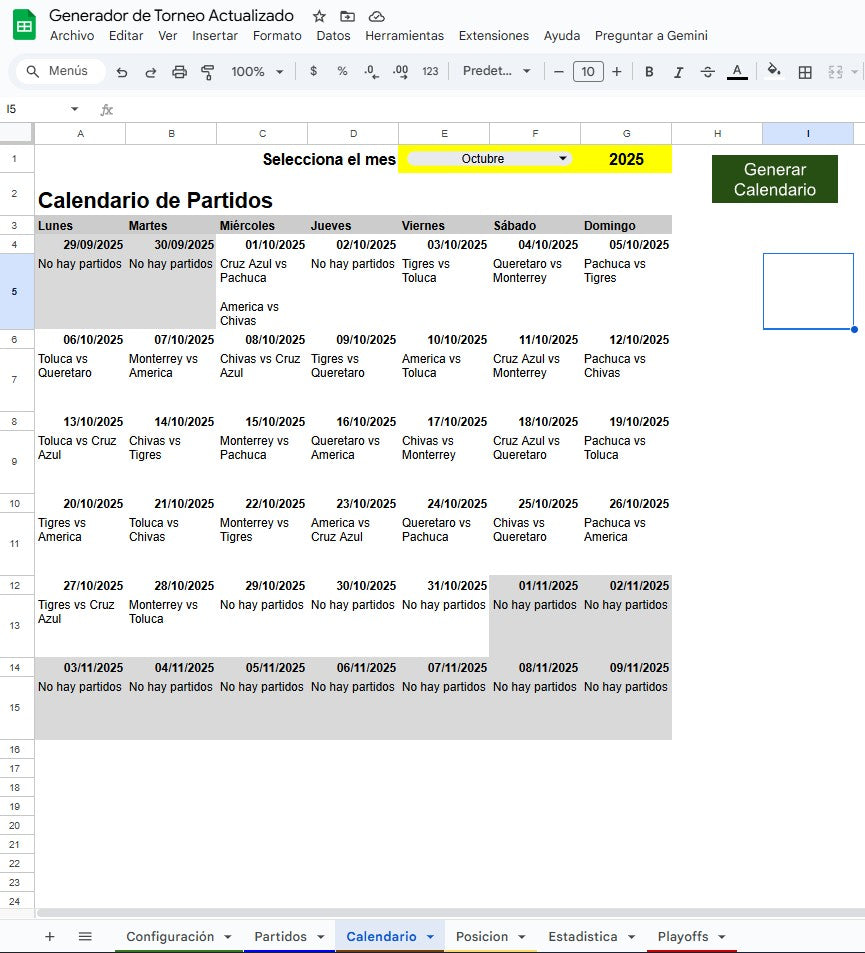The width and height of the screenshot is (865, 953).
Task: Open the zoom level dropdown
Action: tap(257, 71)
